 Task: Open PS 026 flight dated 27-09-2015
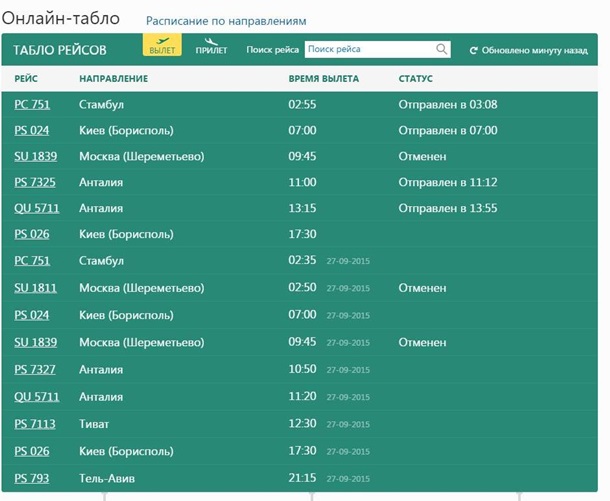(x=31, y=451)
